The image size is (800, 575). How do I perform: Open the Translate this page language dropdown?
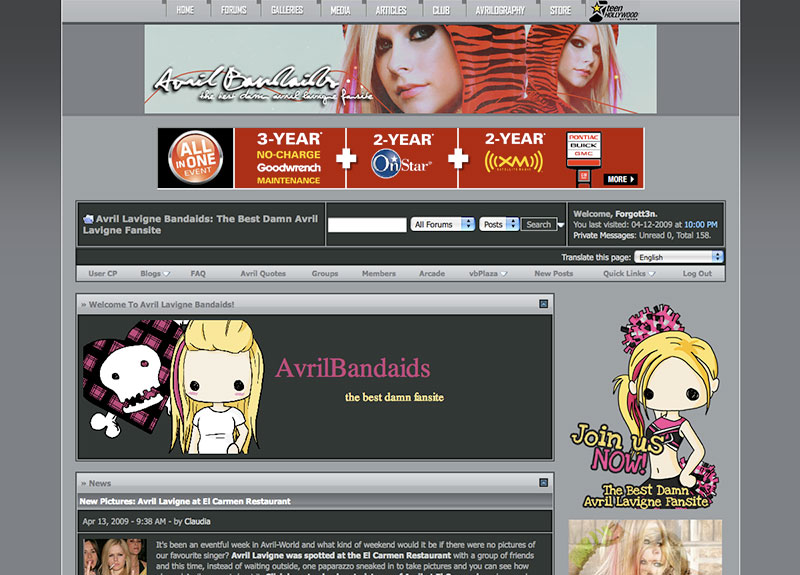[x=679, y=257]
